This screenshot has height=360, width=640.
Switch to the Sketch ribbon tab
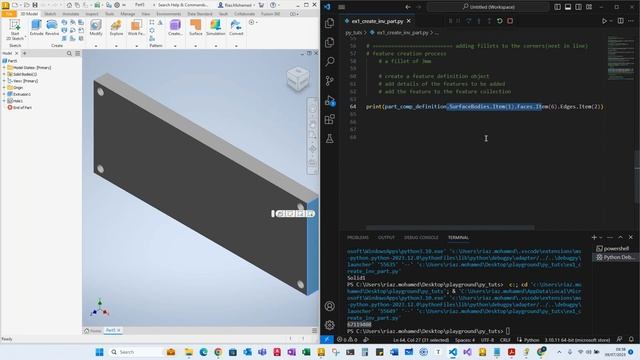coord(50,14)
